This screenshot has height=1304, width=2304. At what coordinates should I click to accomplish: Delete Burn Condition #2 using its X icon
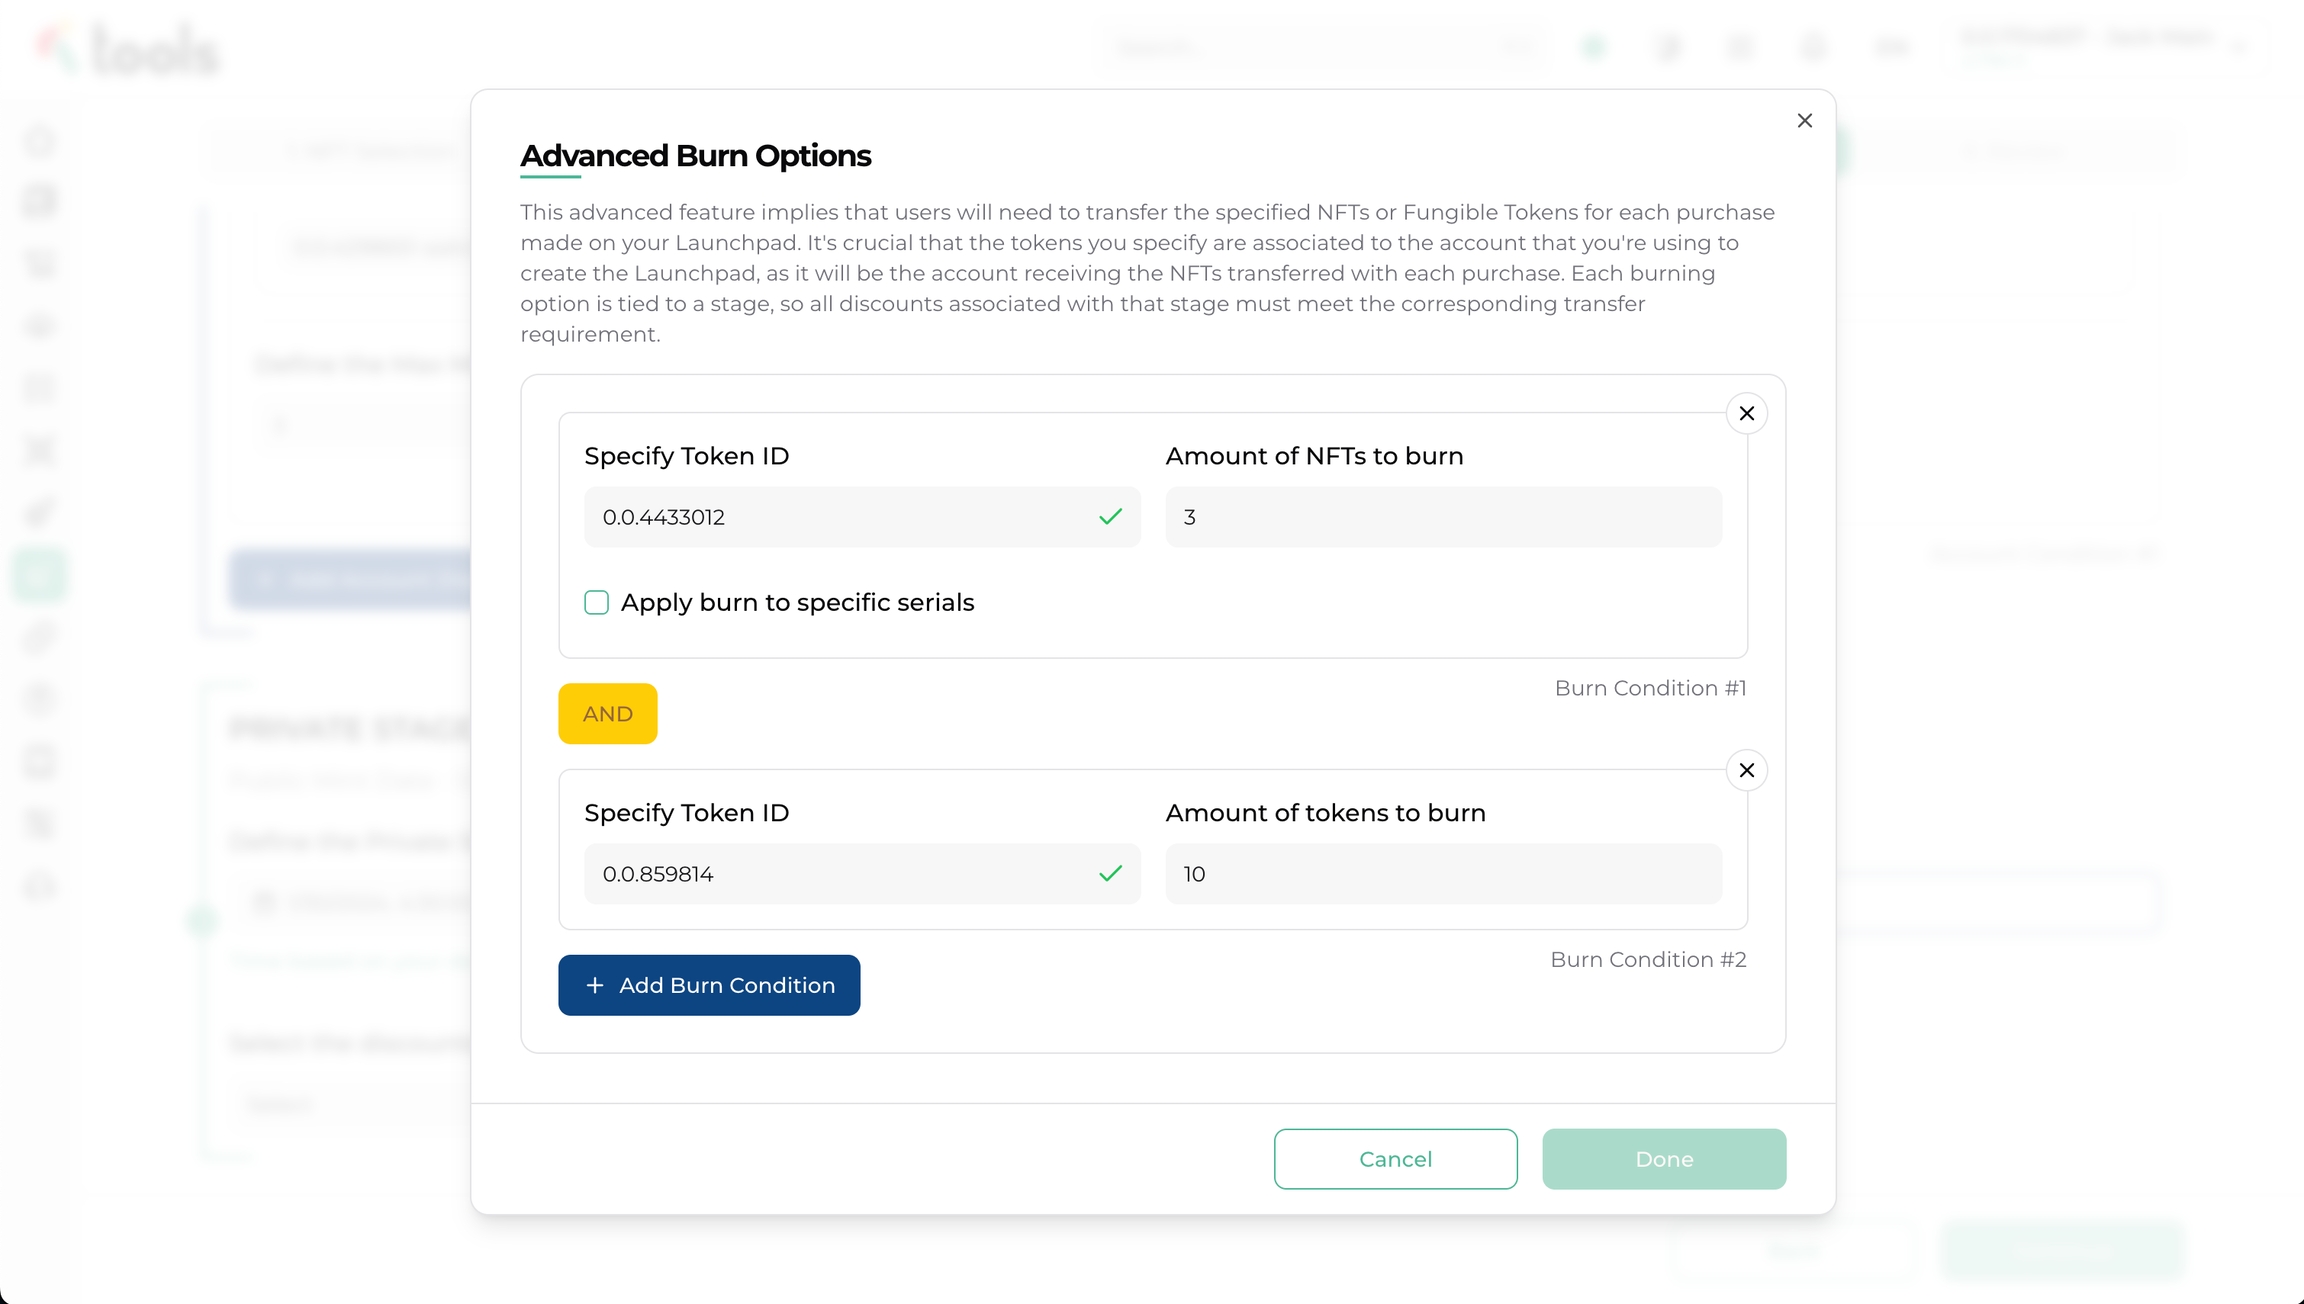[1746, 770]
